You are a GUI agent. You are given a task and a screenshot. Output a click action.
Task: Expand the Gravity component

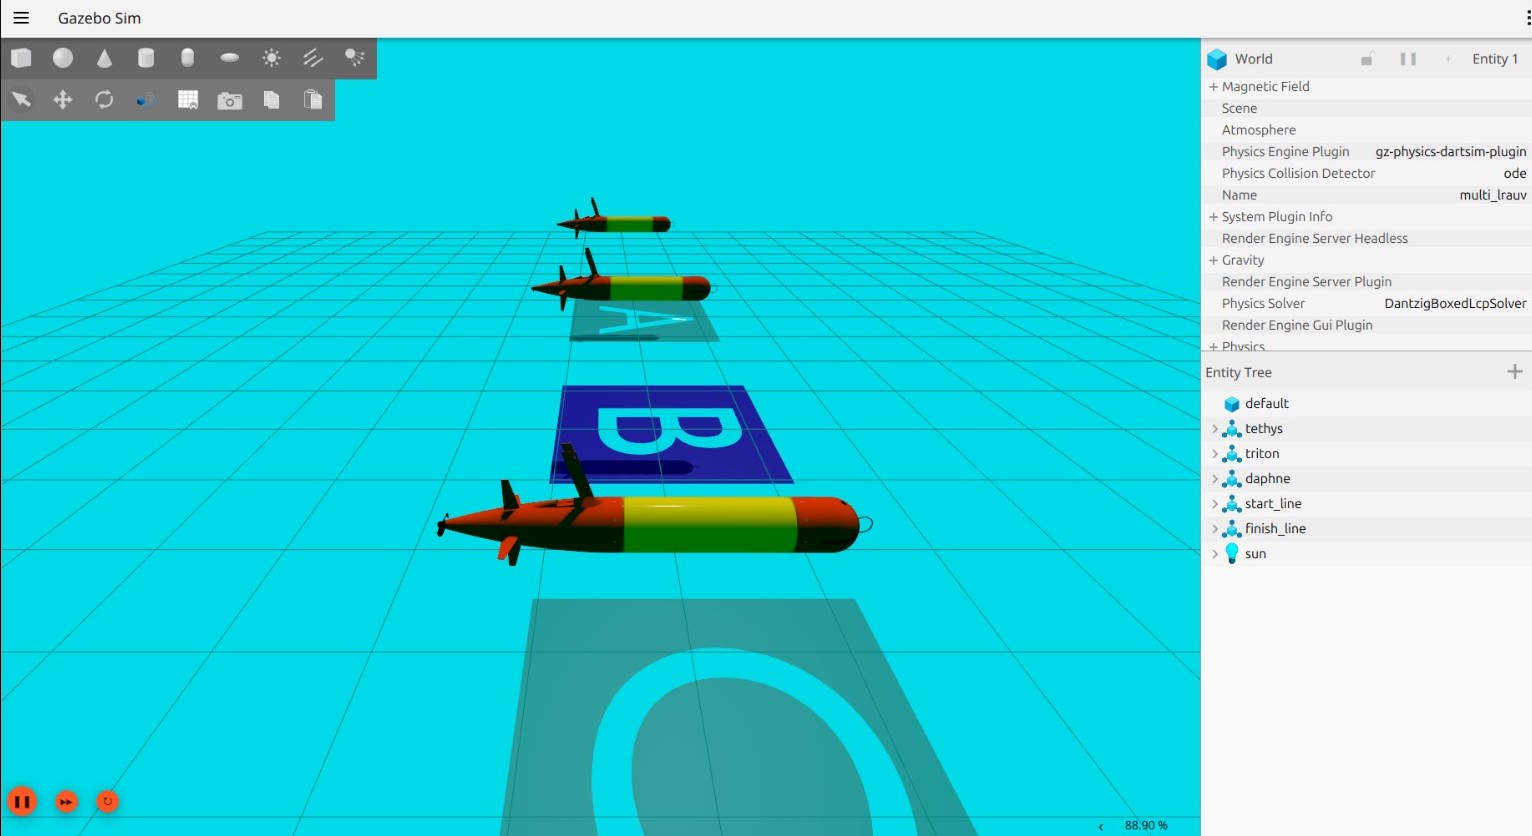point(1213,260)
